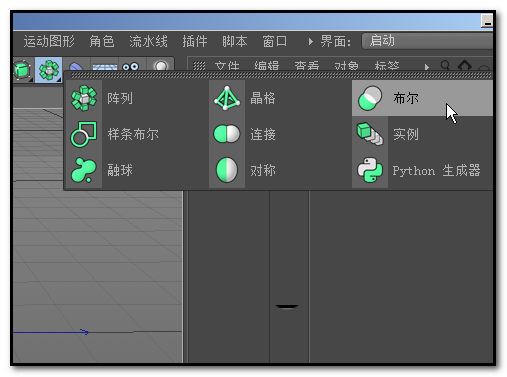Screen dimensions: 507x377
Task: Select the 连接 (Connect) icon
Action: pyautogui.click(x=227, y=134)
